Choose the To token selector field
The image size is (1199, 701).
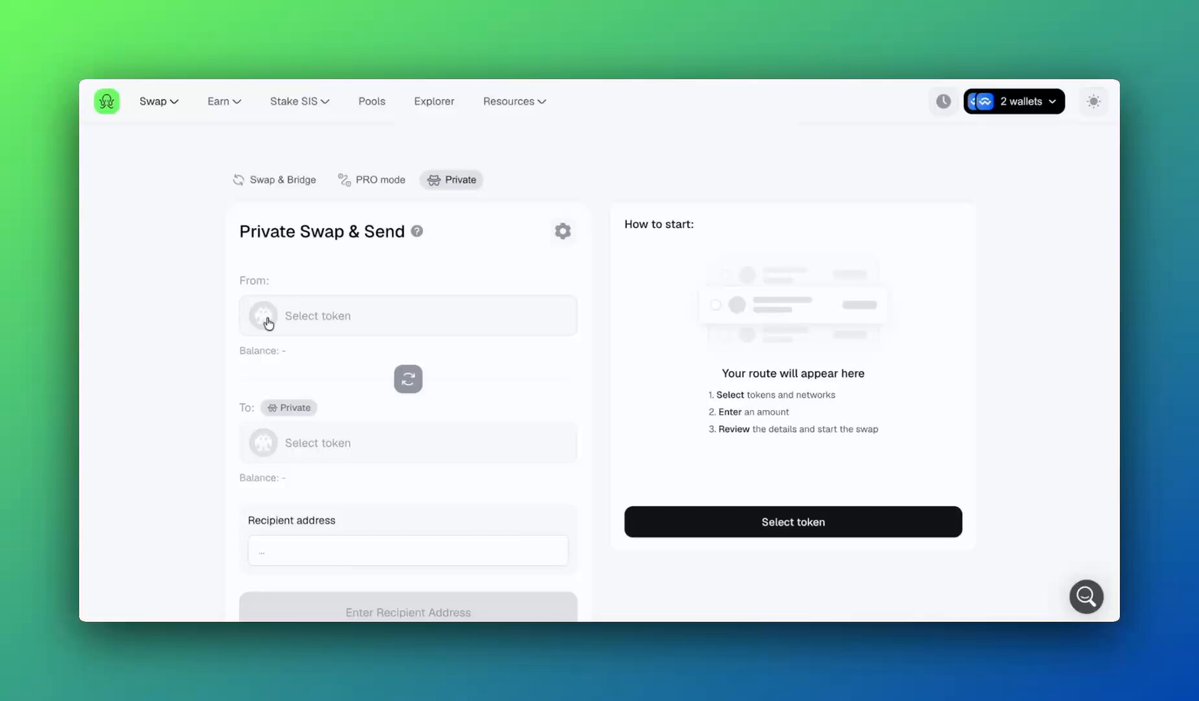[x=408, y=443]
